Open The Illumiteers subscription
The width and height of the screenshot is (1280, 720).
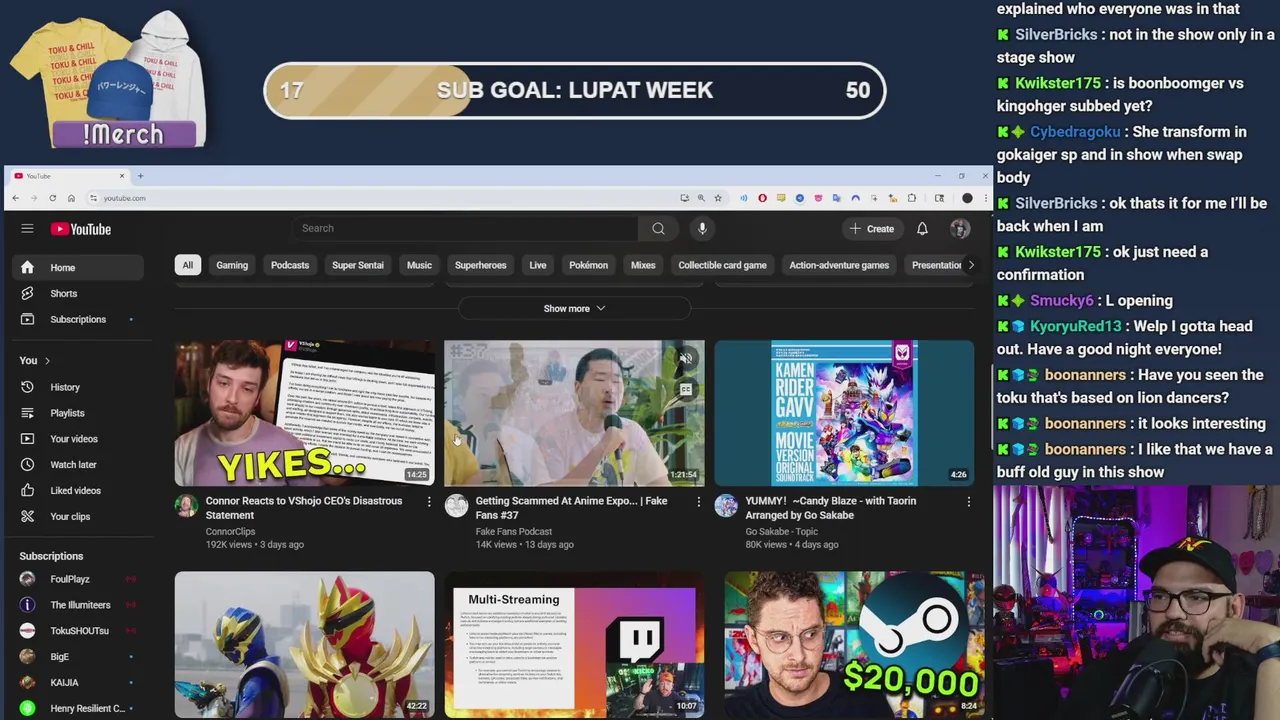pyautogui.click(x=77, y=605)
